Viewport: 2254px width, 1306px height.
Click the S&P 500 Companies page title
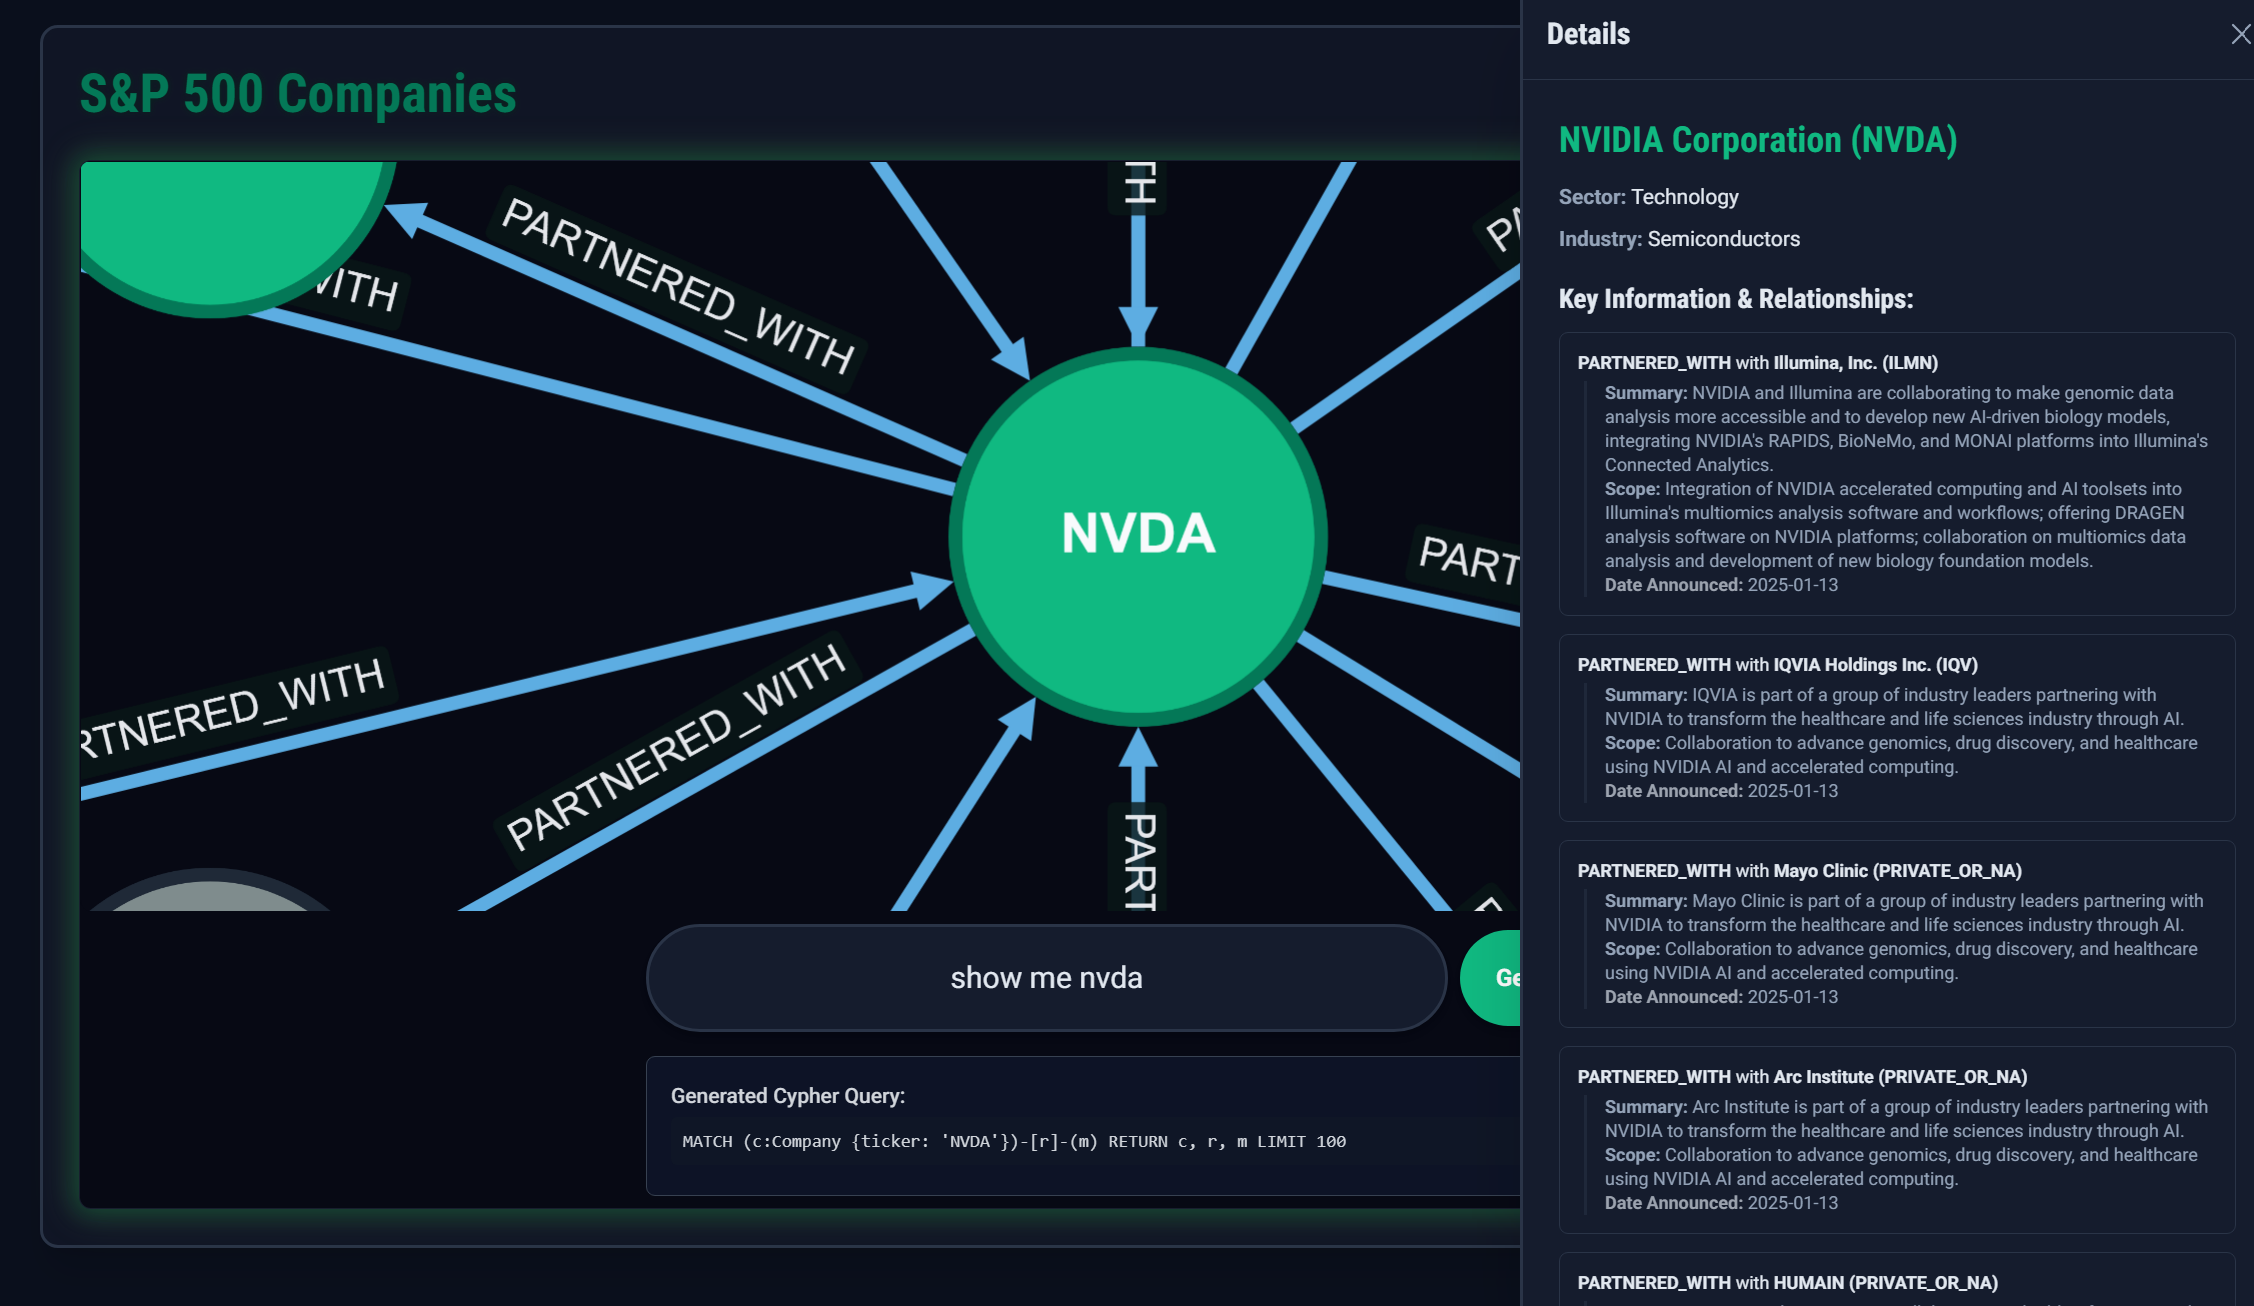click(x=297, y=94)
